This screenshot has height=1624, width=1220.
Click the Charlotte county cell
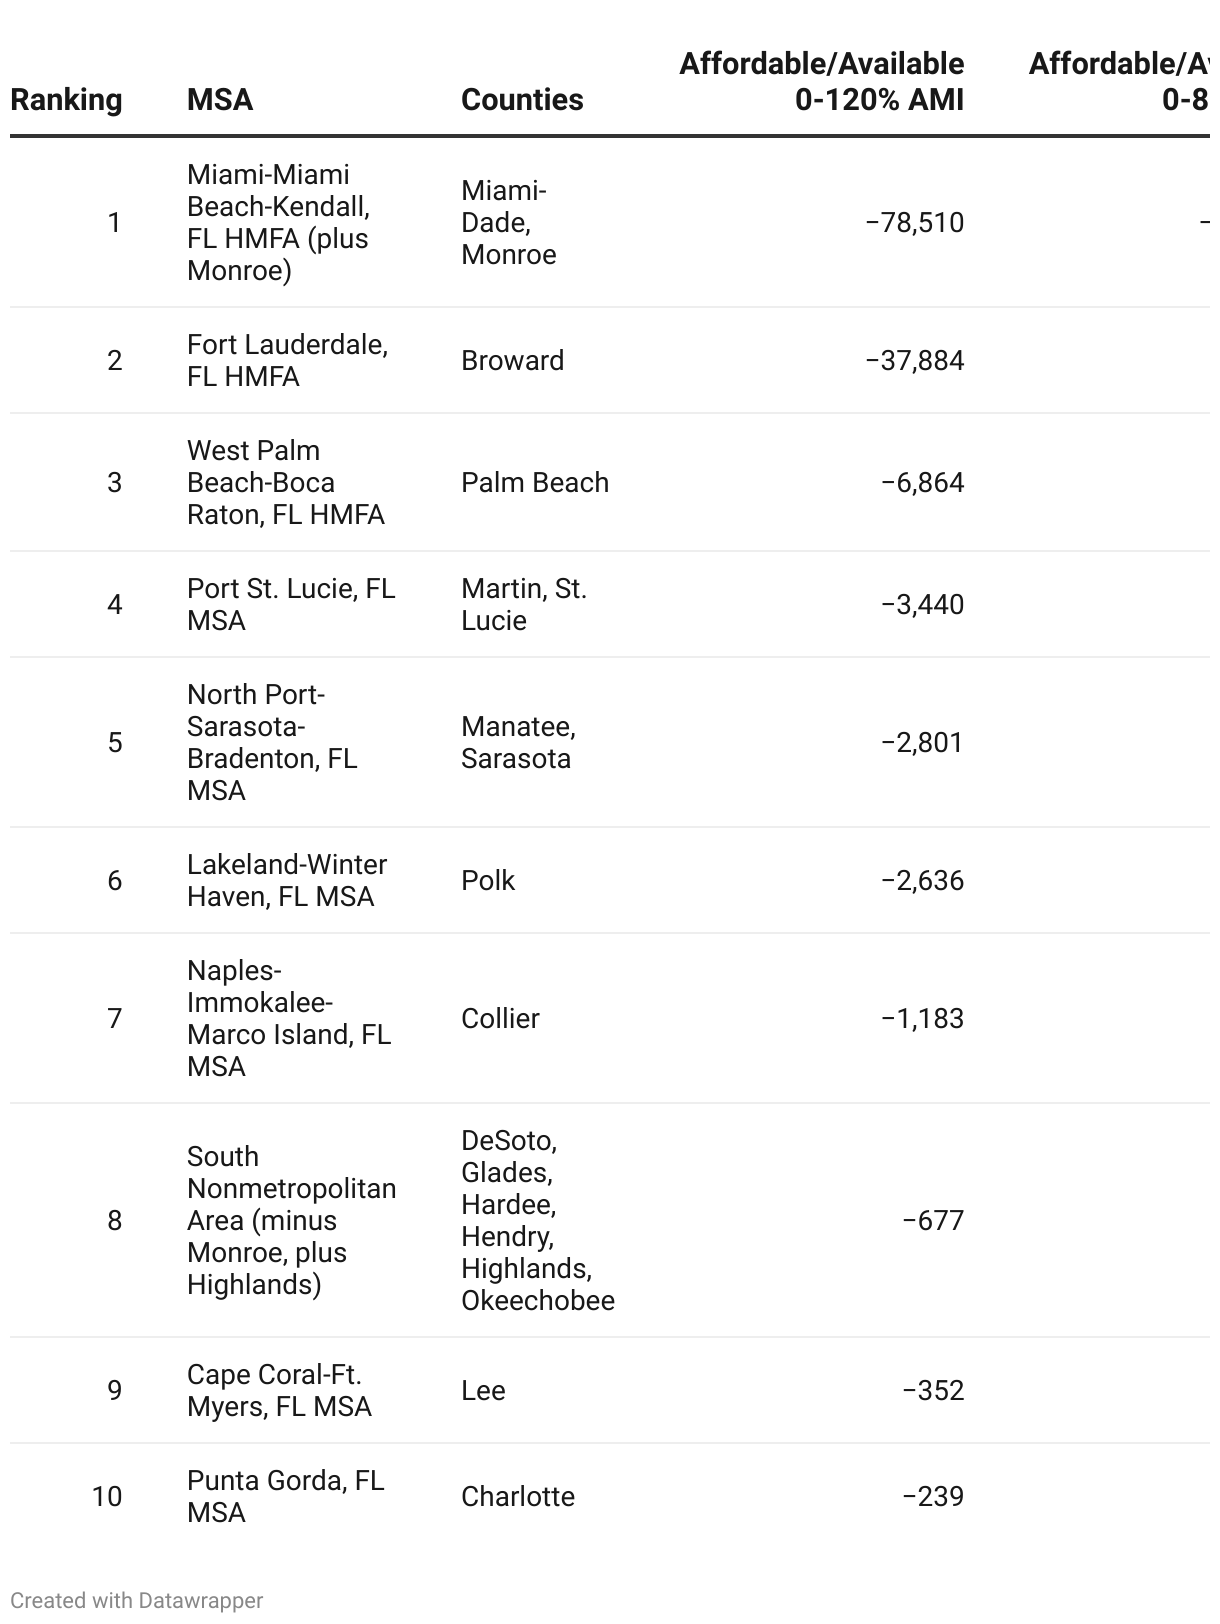(x=518, y=1496)
